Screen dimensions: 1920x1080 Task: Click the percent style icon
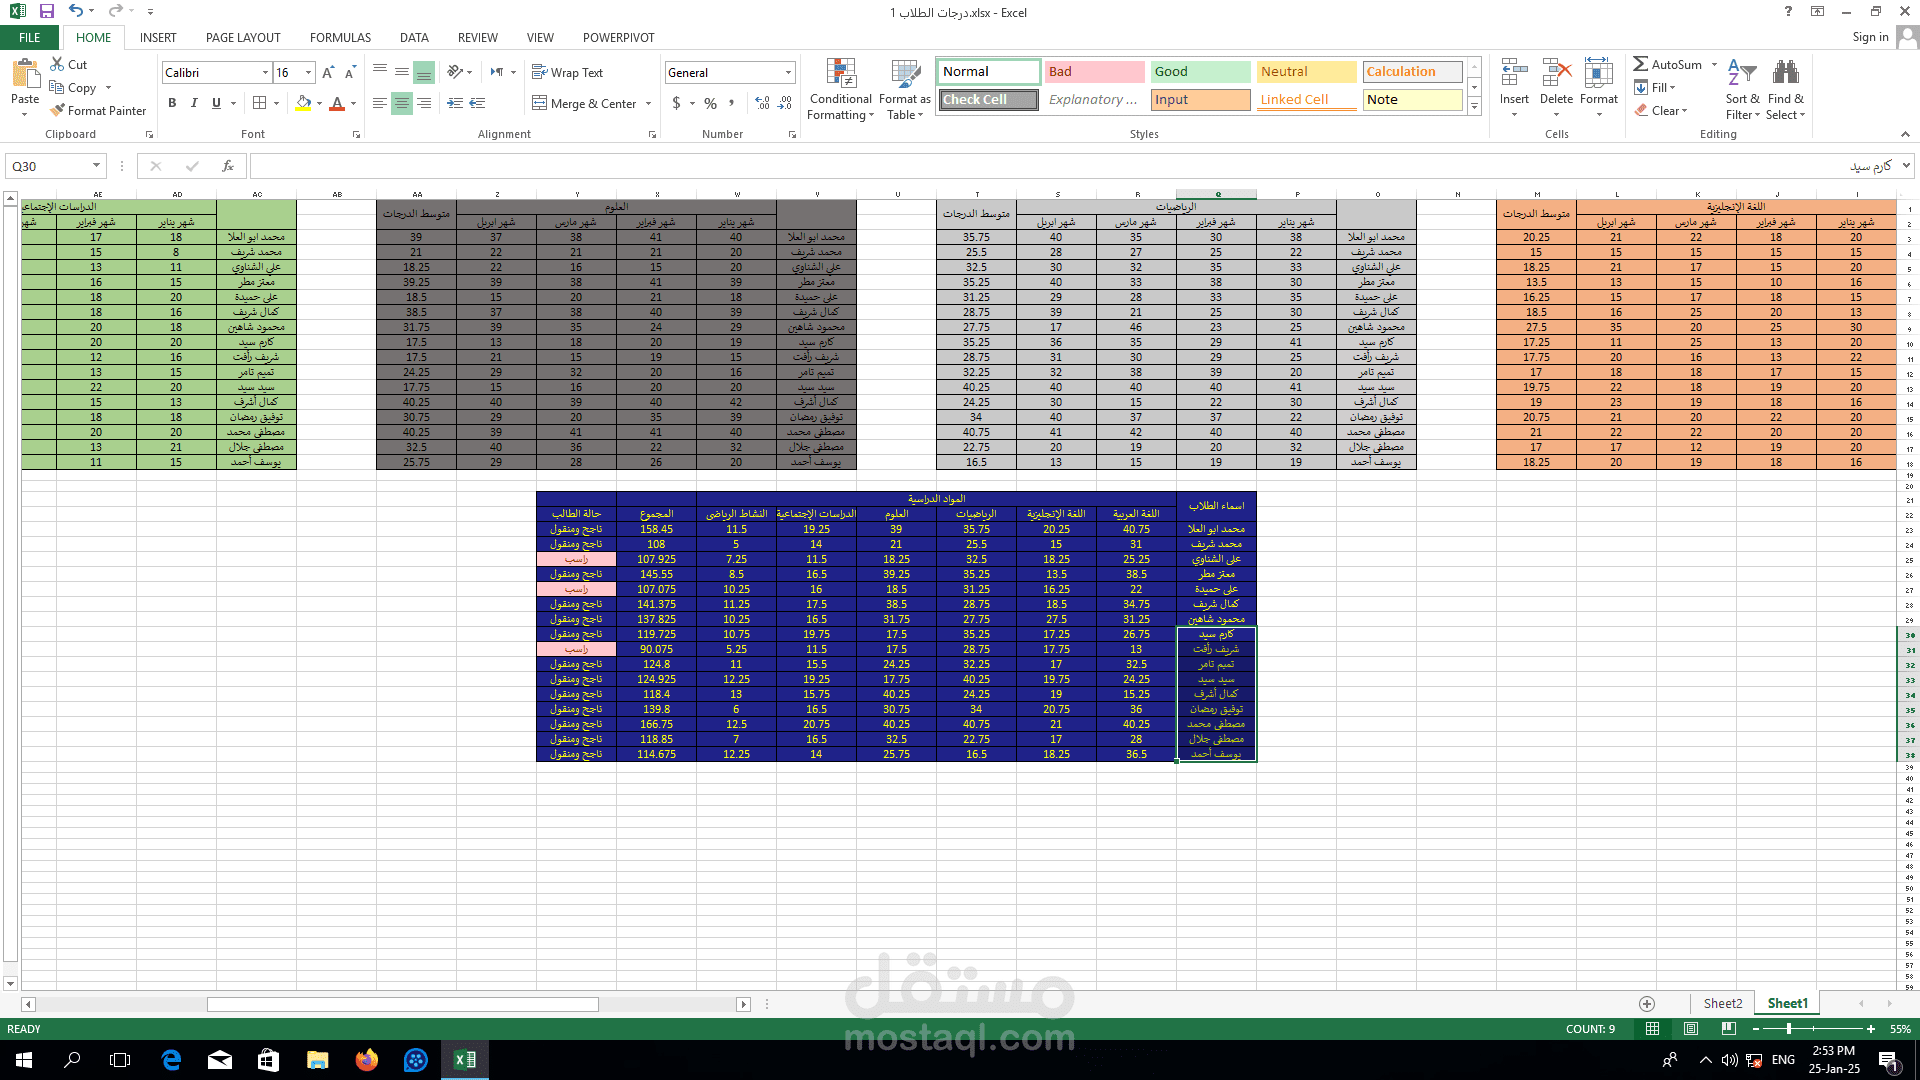(710, 103)
